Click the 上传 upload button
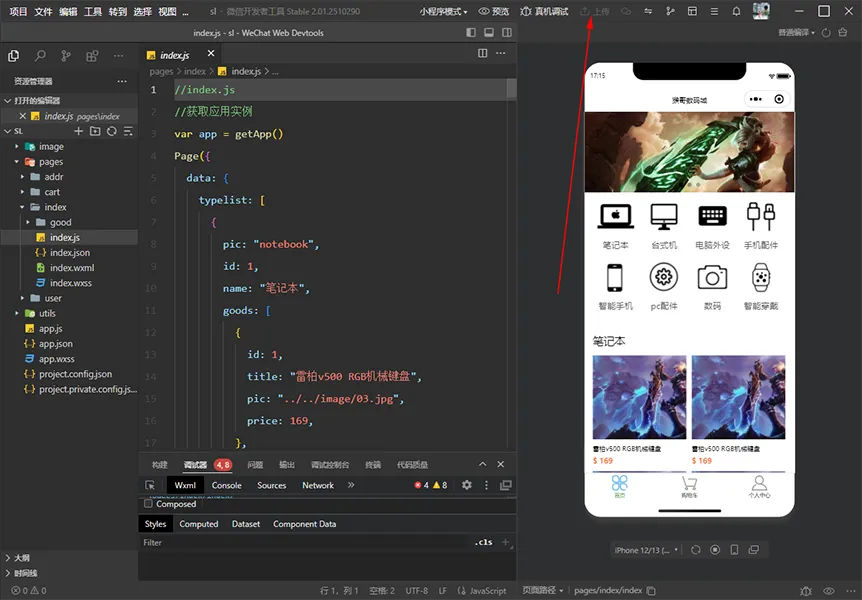The height and width of the screenshot is (600, 862). coord(595,11)
